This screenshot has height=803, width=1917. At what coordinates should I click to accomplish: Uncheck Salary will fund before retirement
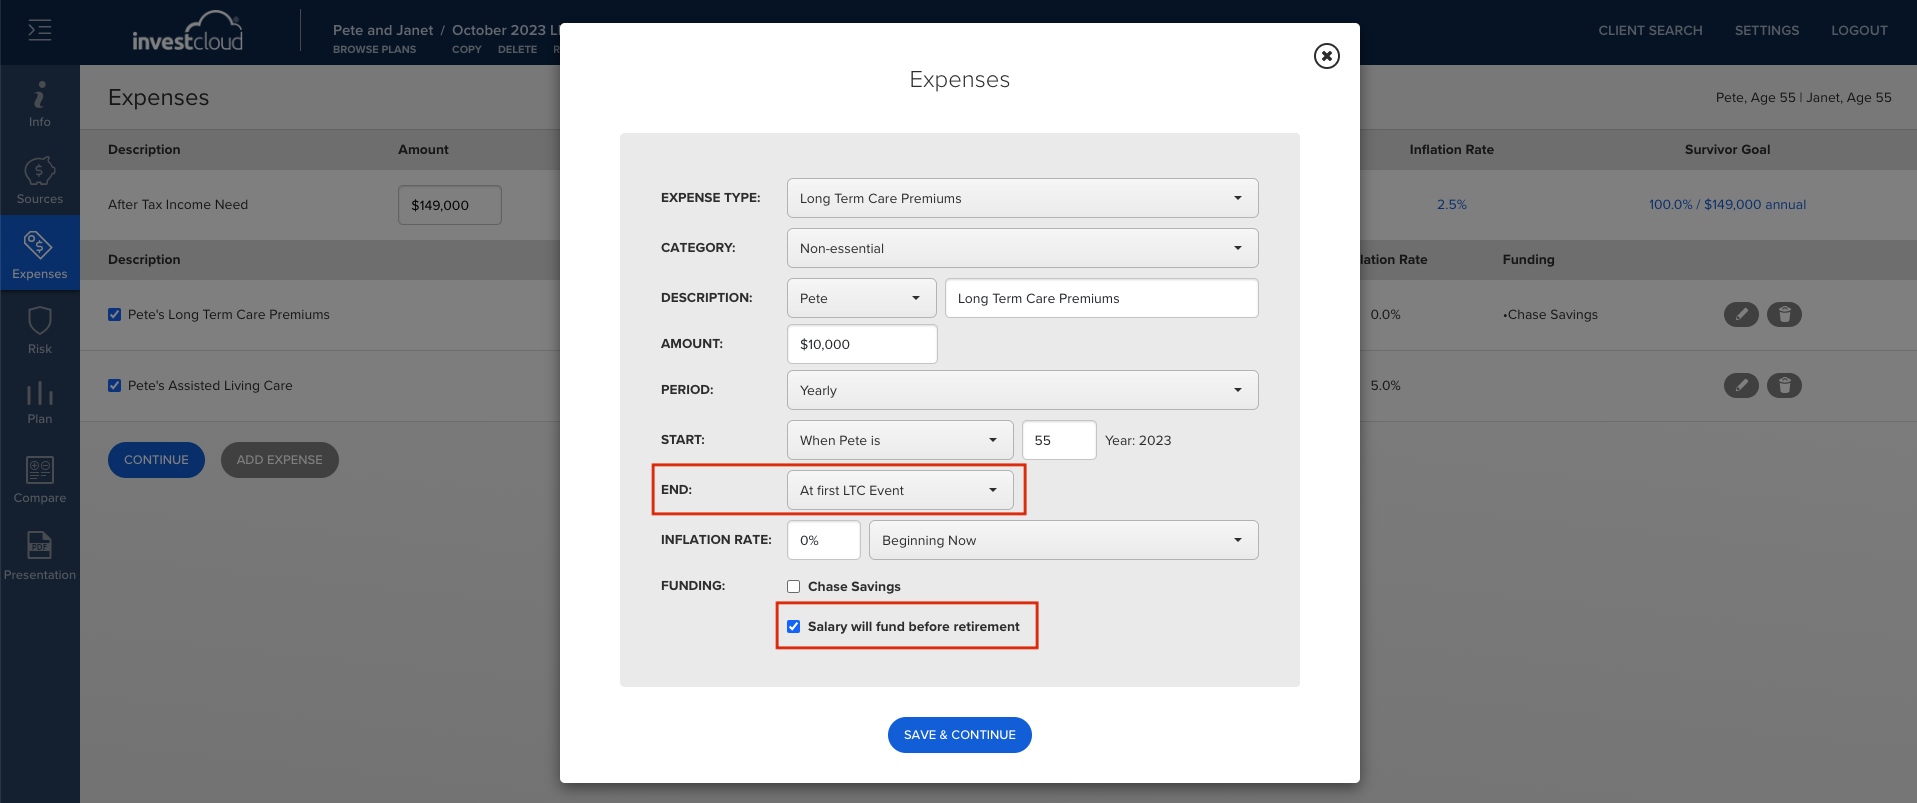(794, 627)
